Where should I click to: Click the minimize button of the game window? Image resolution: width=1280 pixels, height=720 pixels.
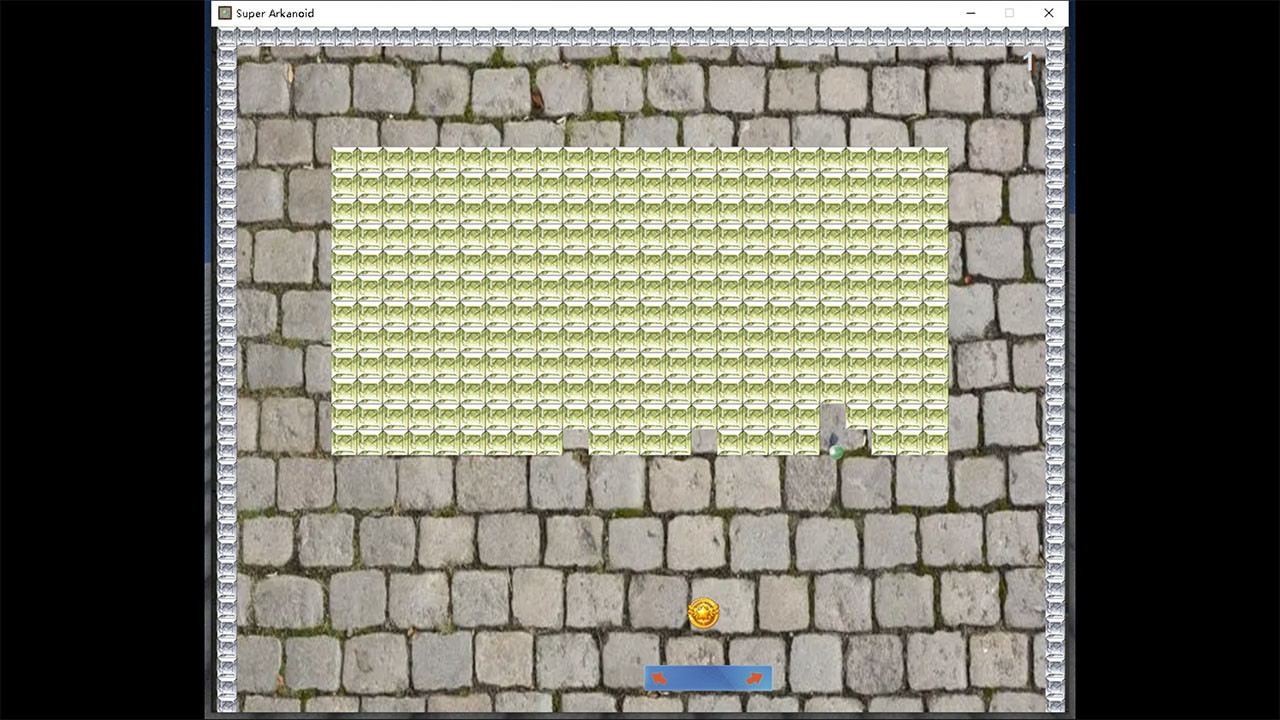tap(970, 13)
